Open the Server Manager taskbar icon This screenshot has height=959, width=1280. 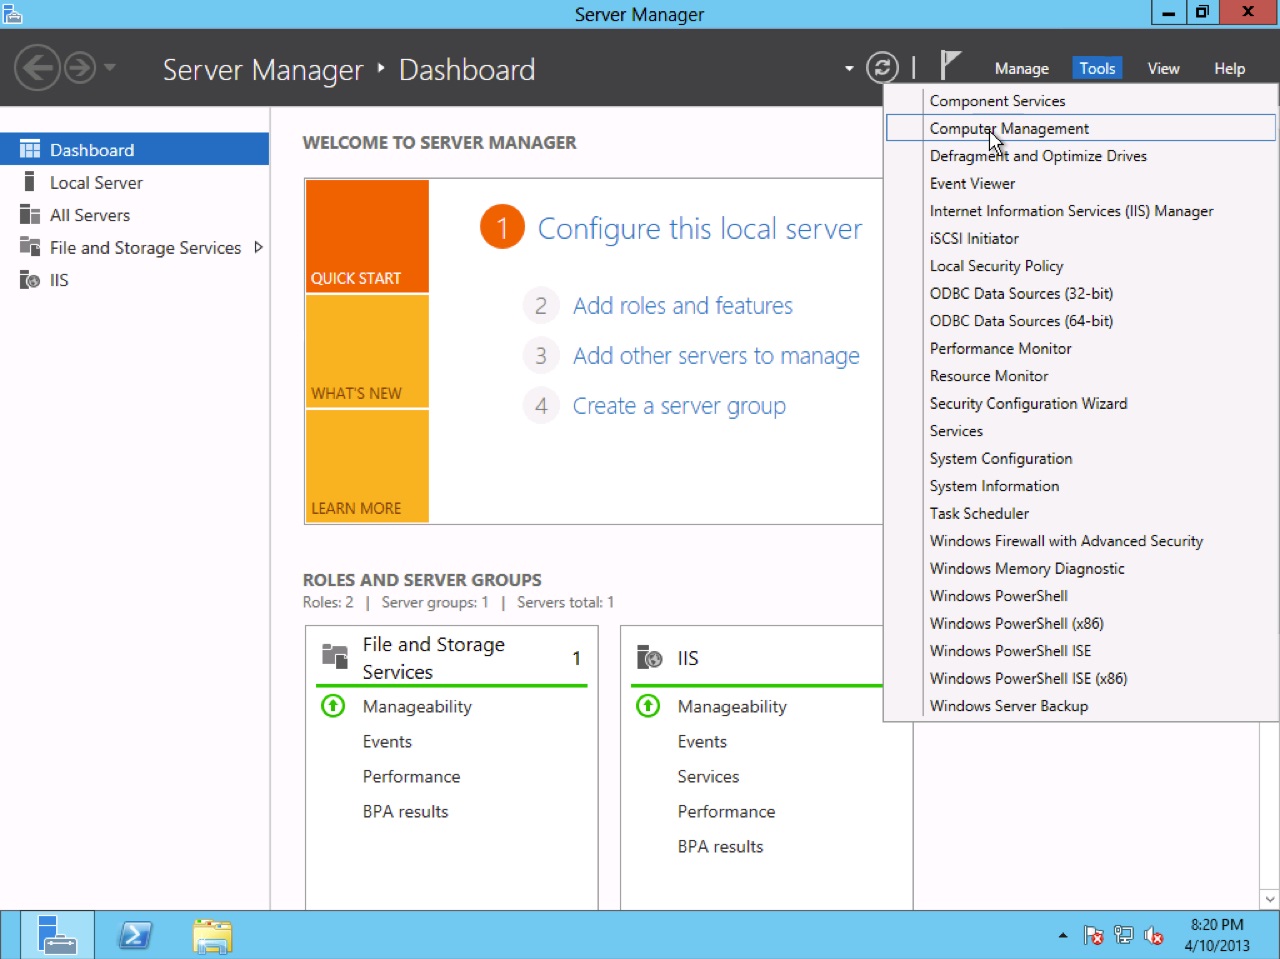point(57,934)
